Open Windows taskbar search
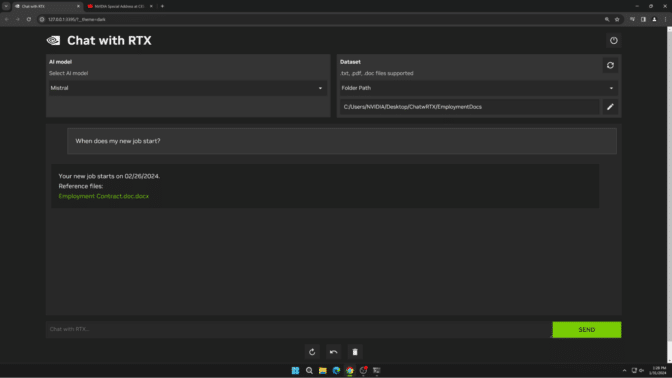 pos(309,370)
